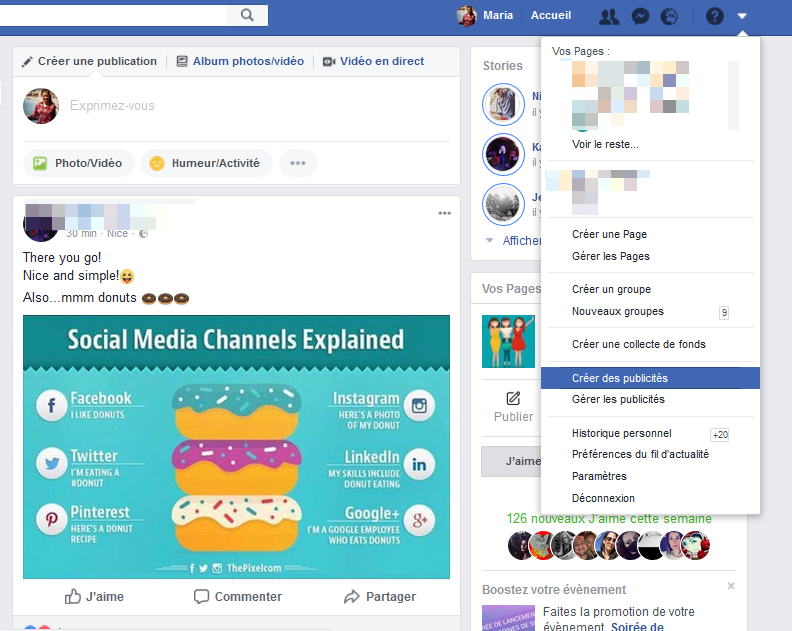Switch to Album photos/vidéo tab
Image resolution: width=792 pixels, height=631 pixels.
click(x=240, y=61)
